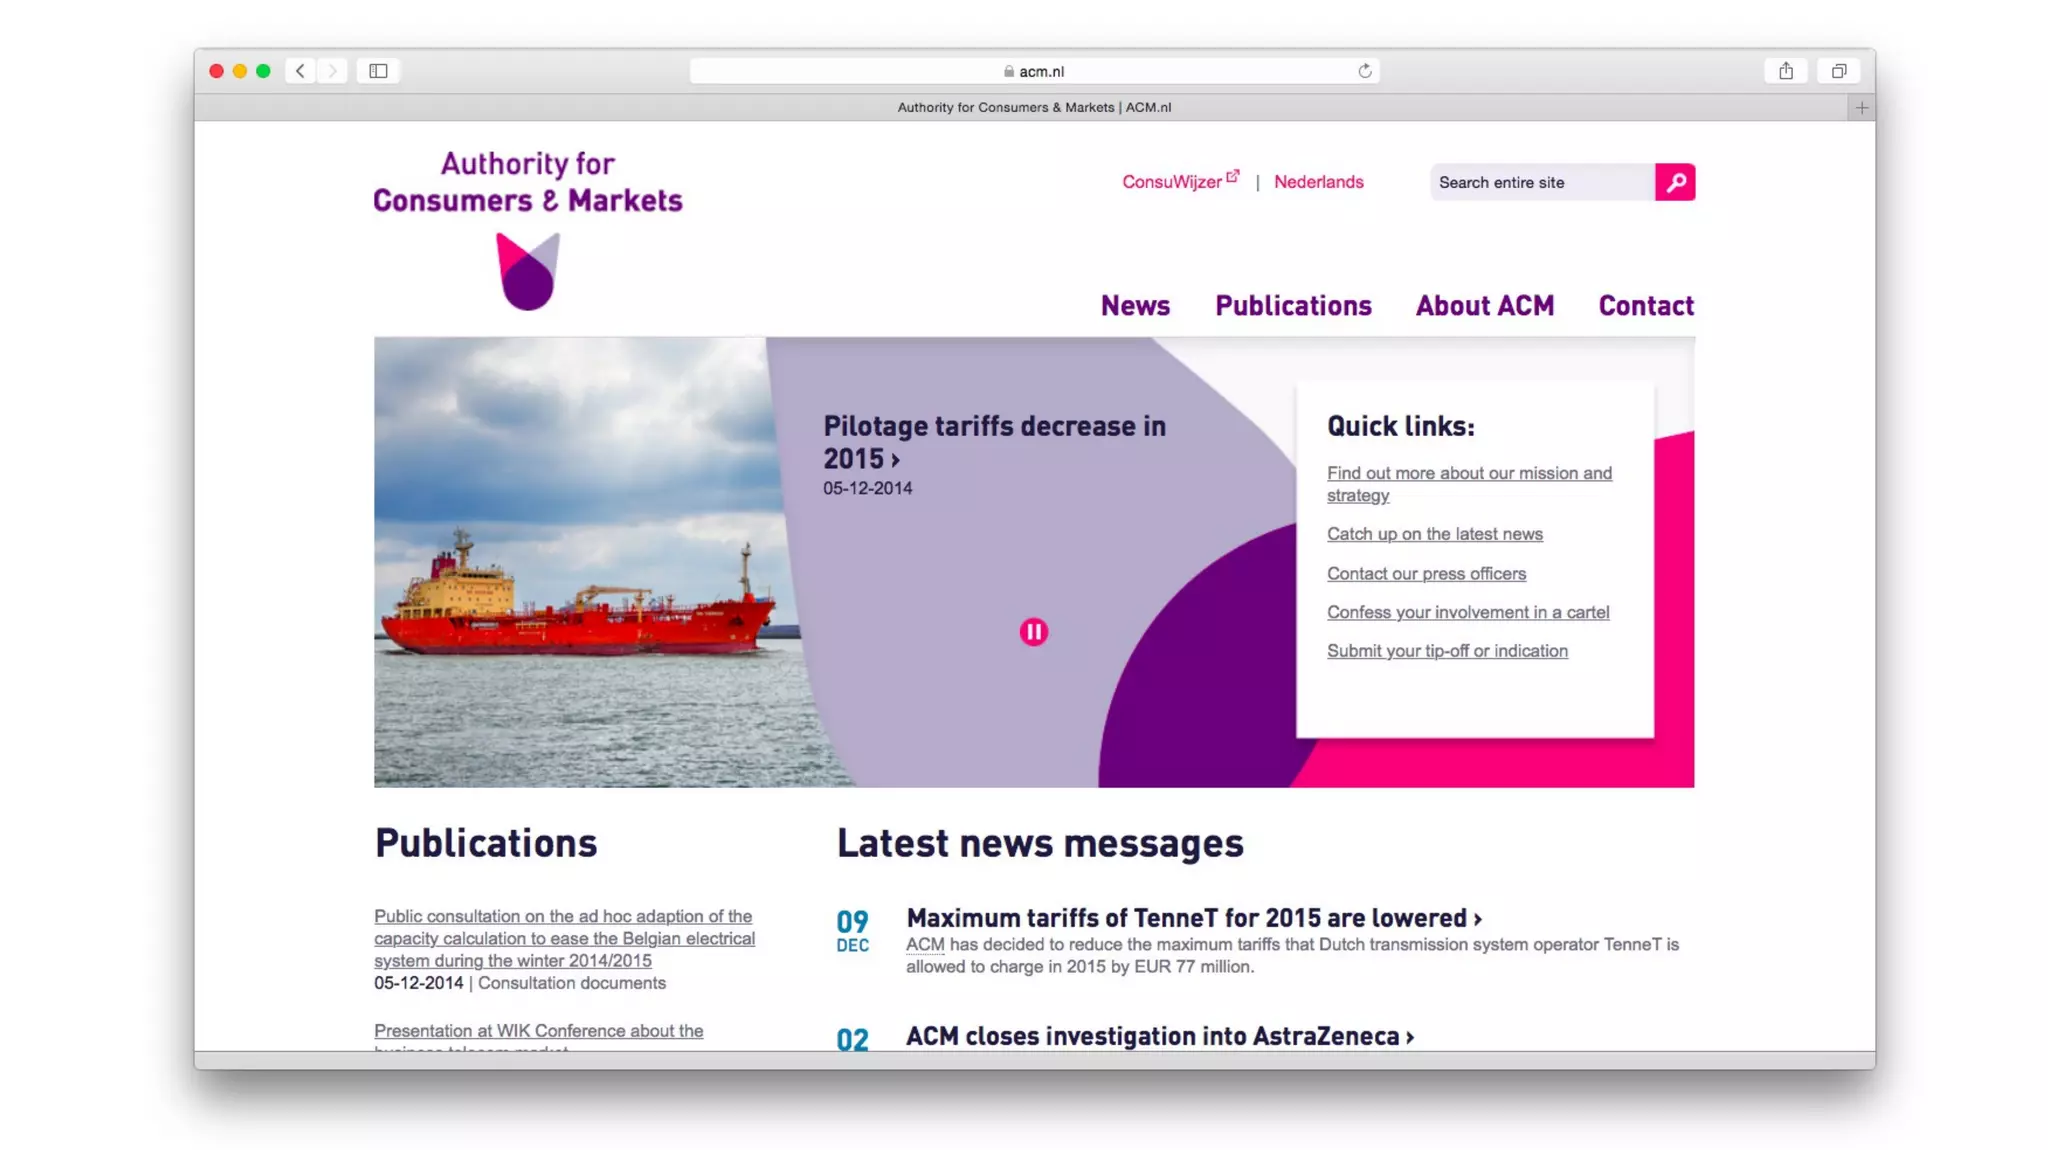Open Confess your involvement in a cartel

point(1467,612)
